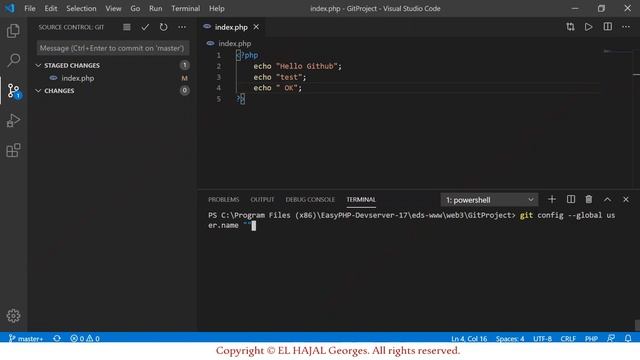Click the terminal scrollbar thumb
This screenshot has height=360, width=640.
(637, 324)
